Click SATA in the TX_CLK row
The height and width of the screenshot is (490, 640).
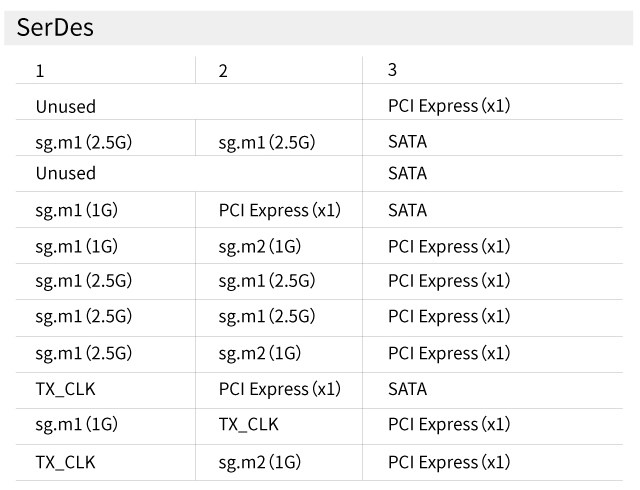[x=407, y=389]
